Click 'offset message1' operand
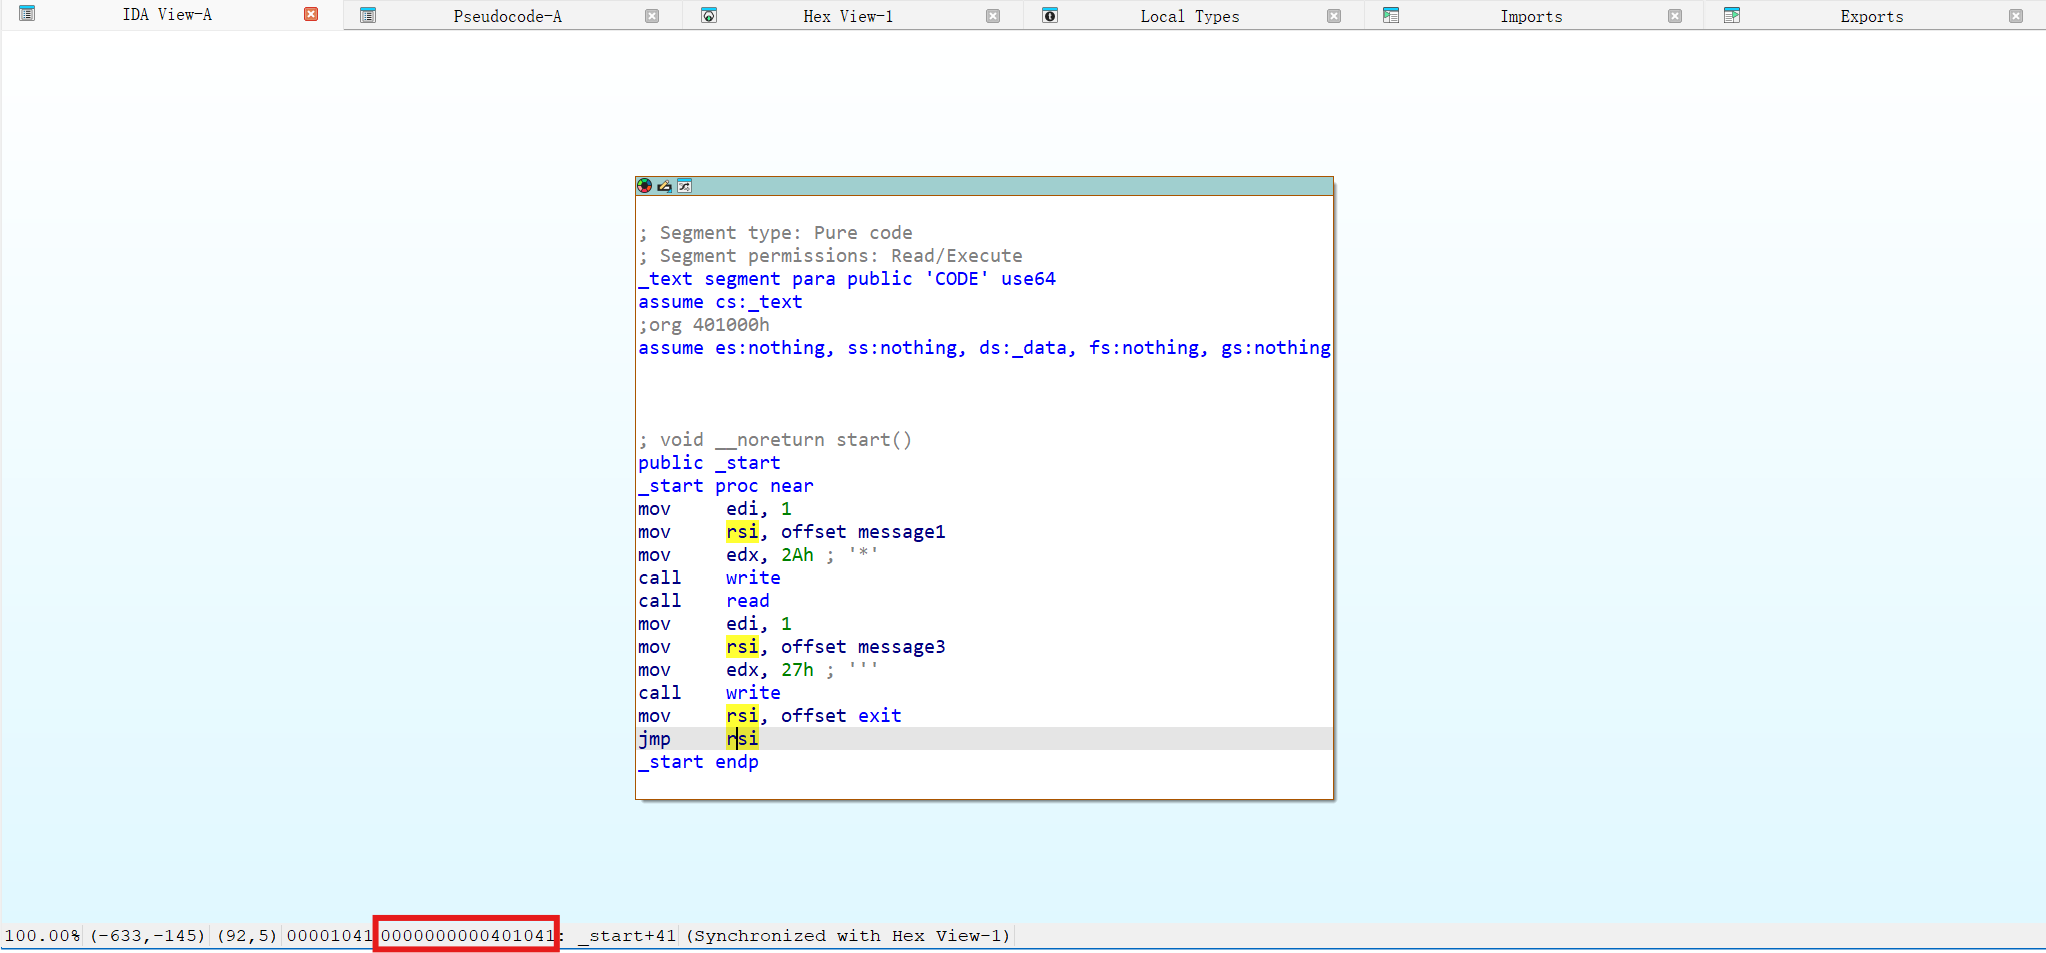The height and width of the screenshot is (953, 2046). click(863, 532)
